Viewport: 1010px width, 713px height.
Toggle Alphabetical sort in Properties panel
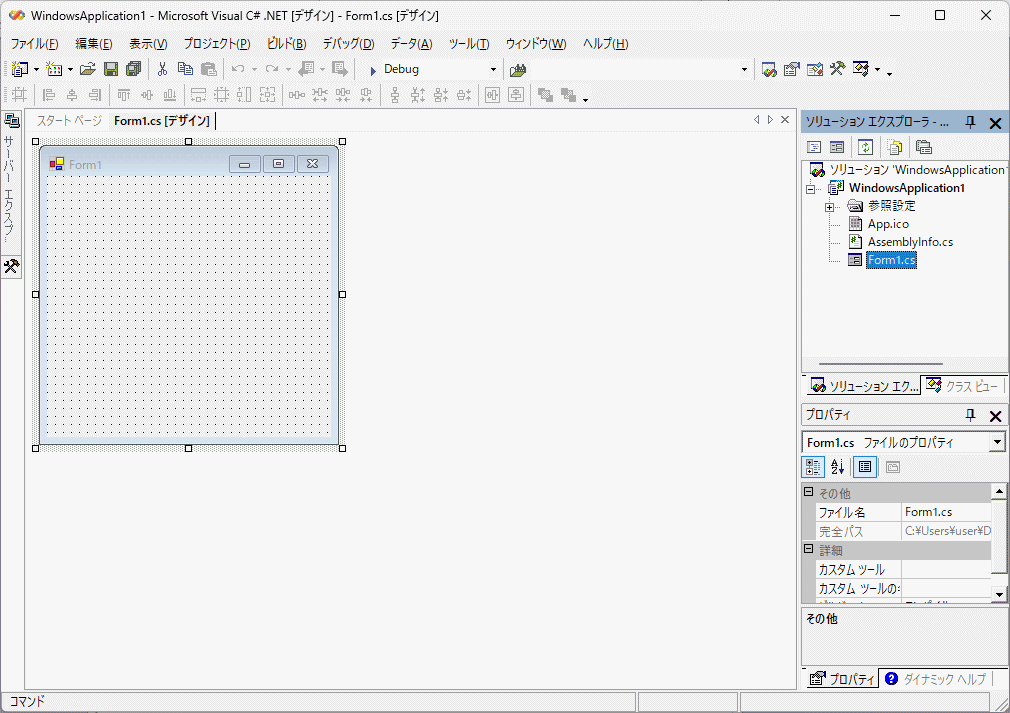(837, 467)
